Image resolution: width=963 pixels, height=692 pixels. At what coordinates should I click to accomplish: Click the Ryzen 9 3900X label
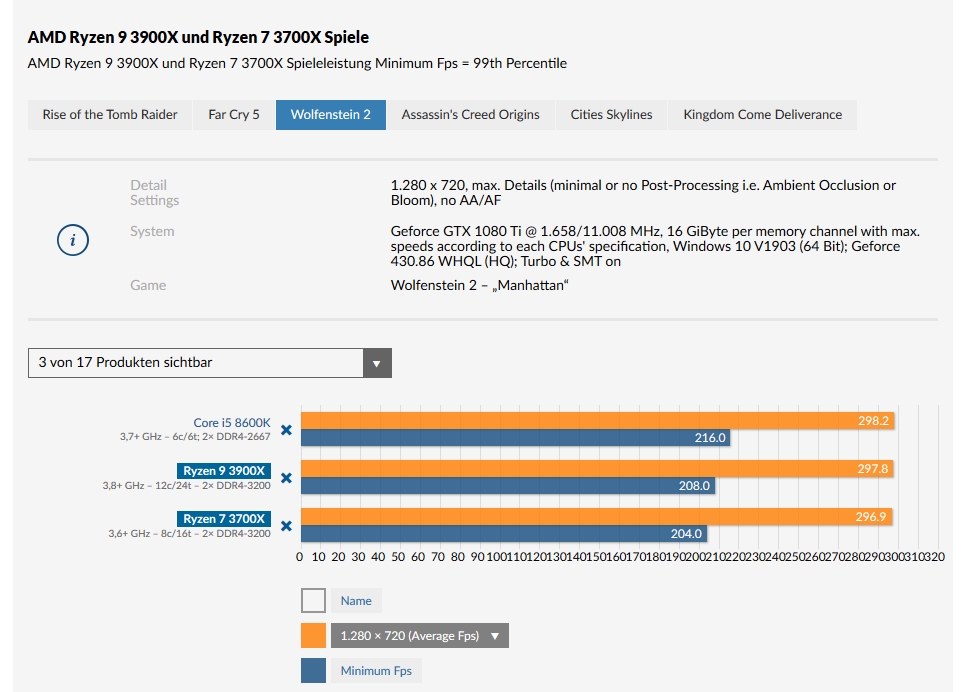[x=224, y=471]
